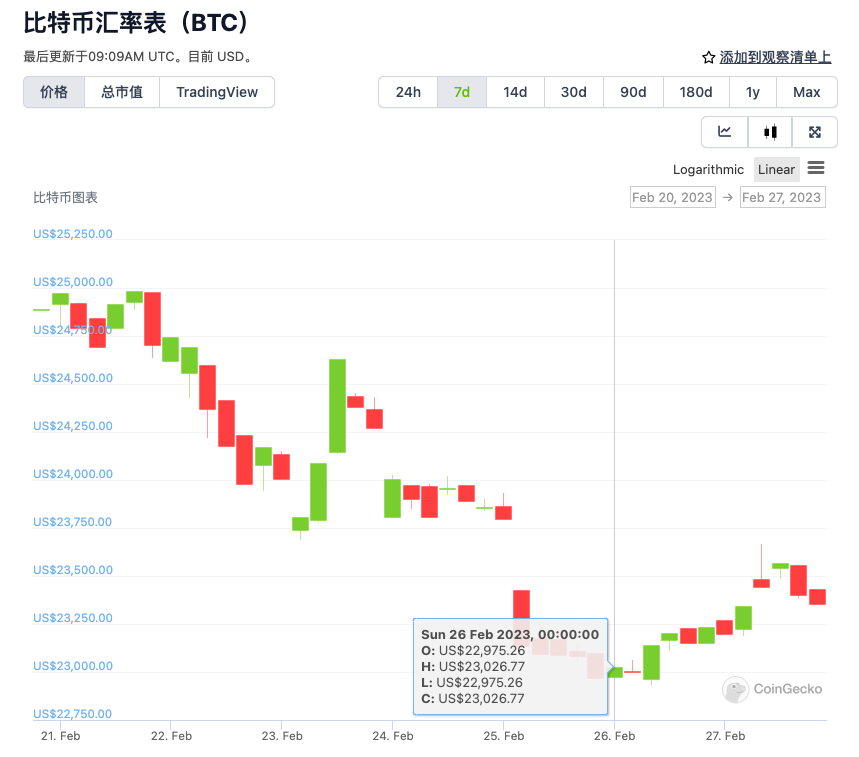Choose the Max time range
This screenshot has width=859, height=757.
(806, 92)
